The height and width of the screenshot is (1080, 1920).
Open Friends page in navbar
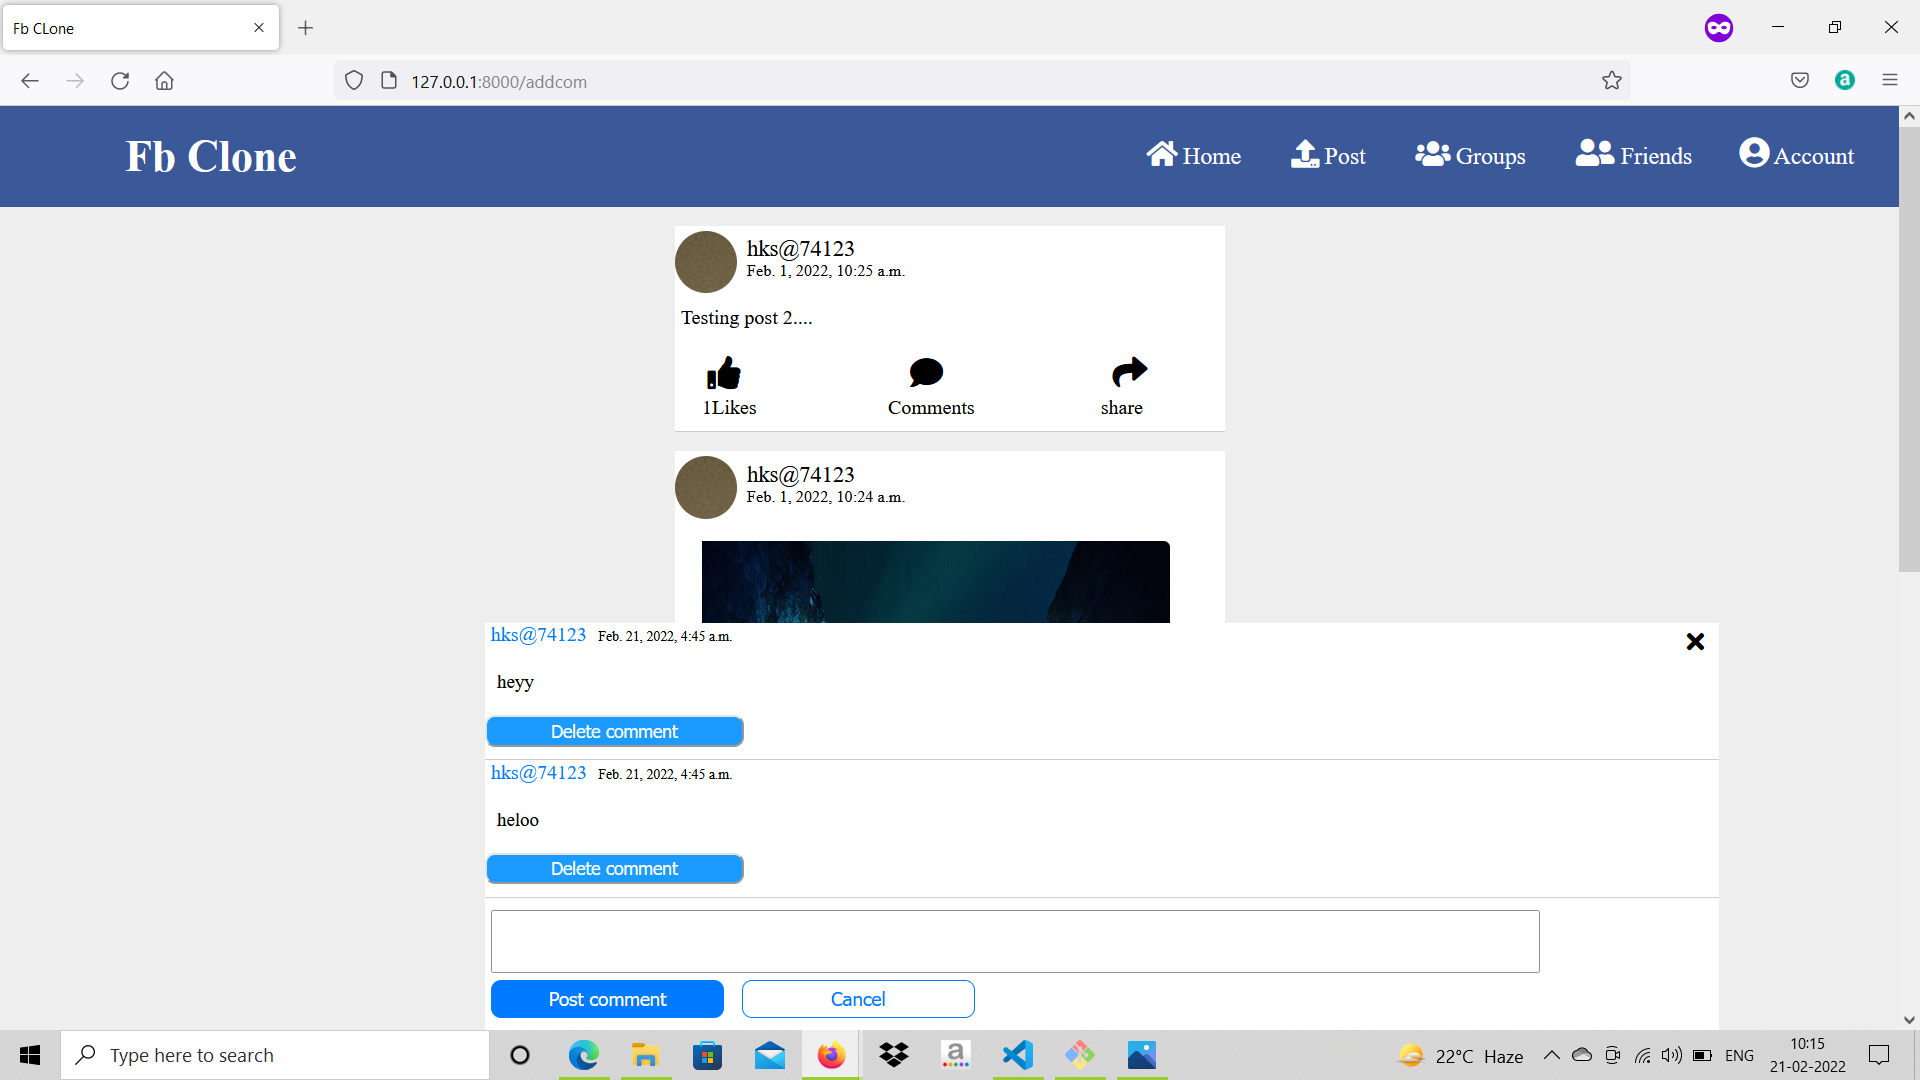point(1634,155)
